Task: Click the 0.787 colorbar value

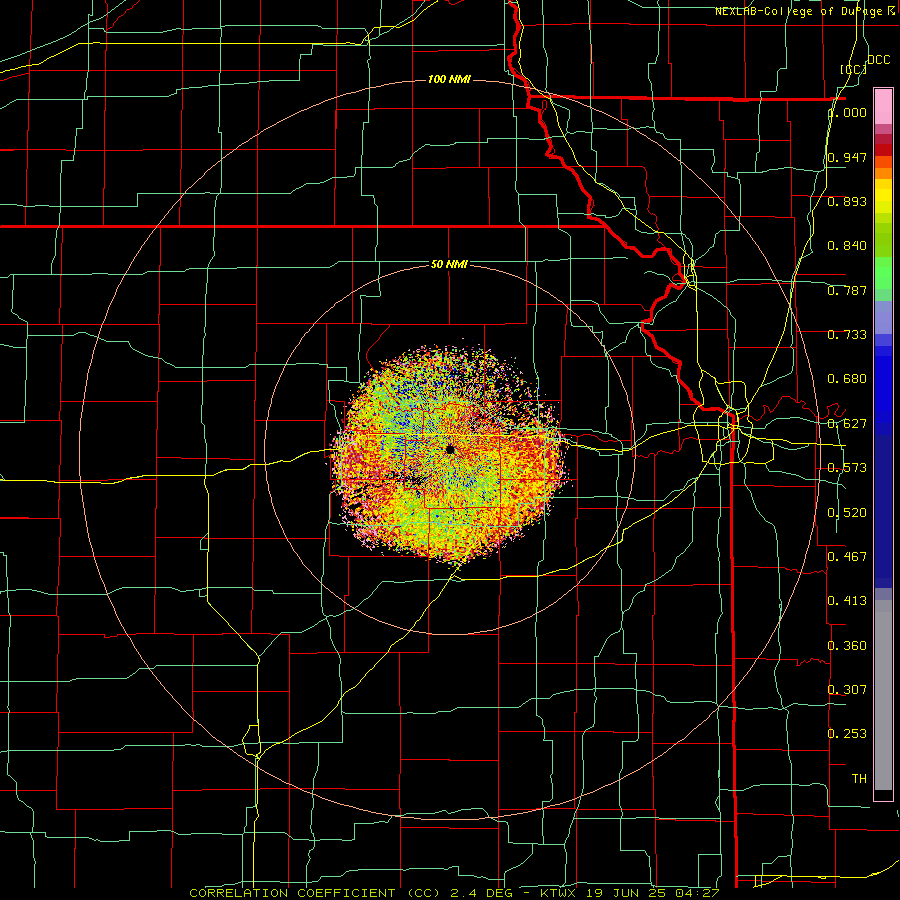Action: [x=847, y=290]
